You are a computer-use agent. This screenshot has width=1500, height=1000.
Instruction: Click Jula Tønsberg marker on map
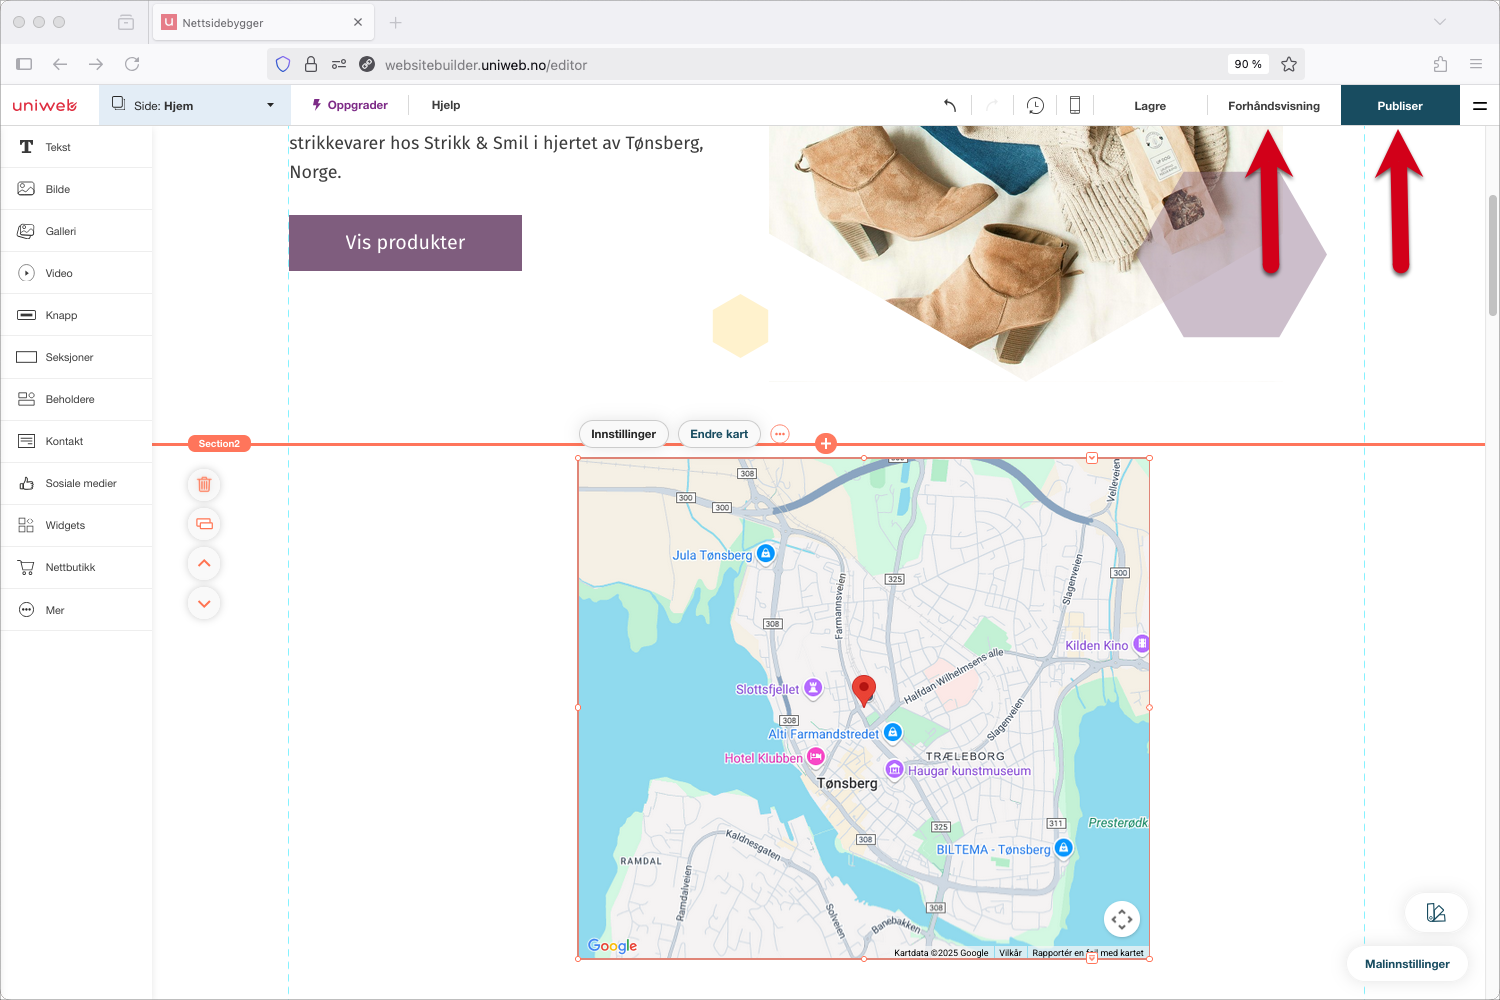pos(766,553)
